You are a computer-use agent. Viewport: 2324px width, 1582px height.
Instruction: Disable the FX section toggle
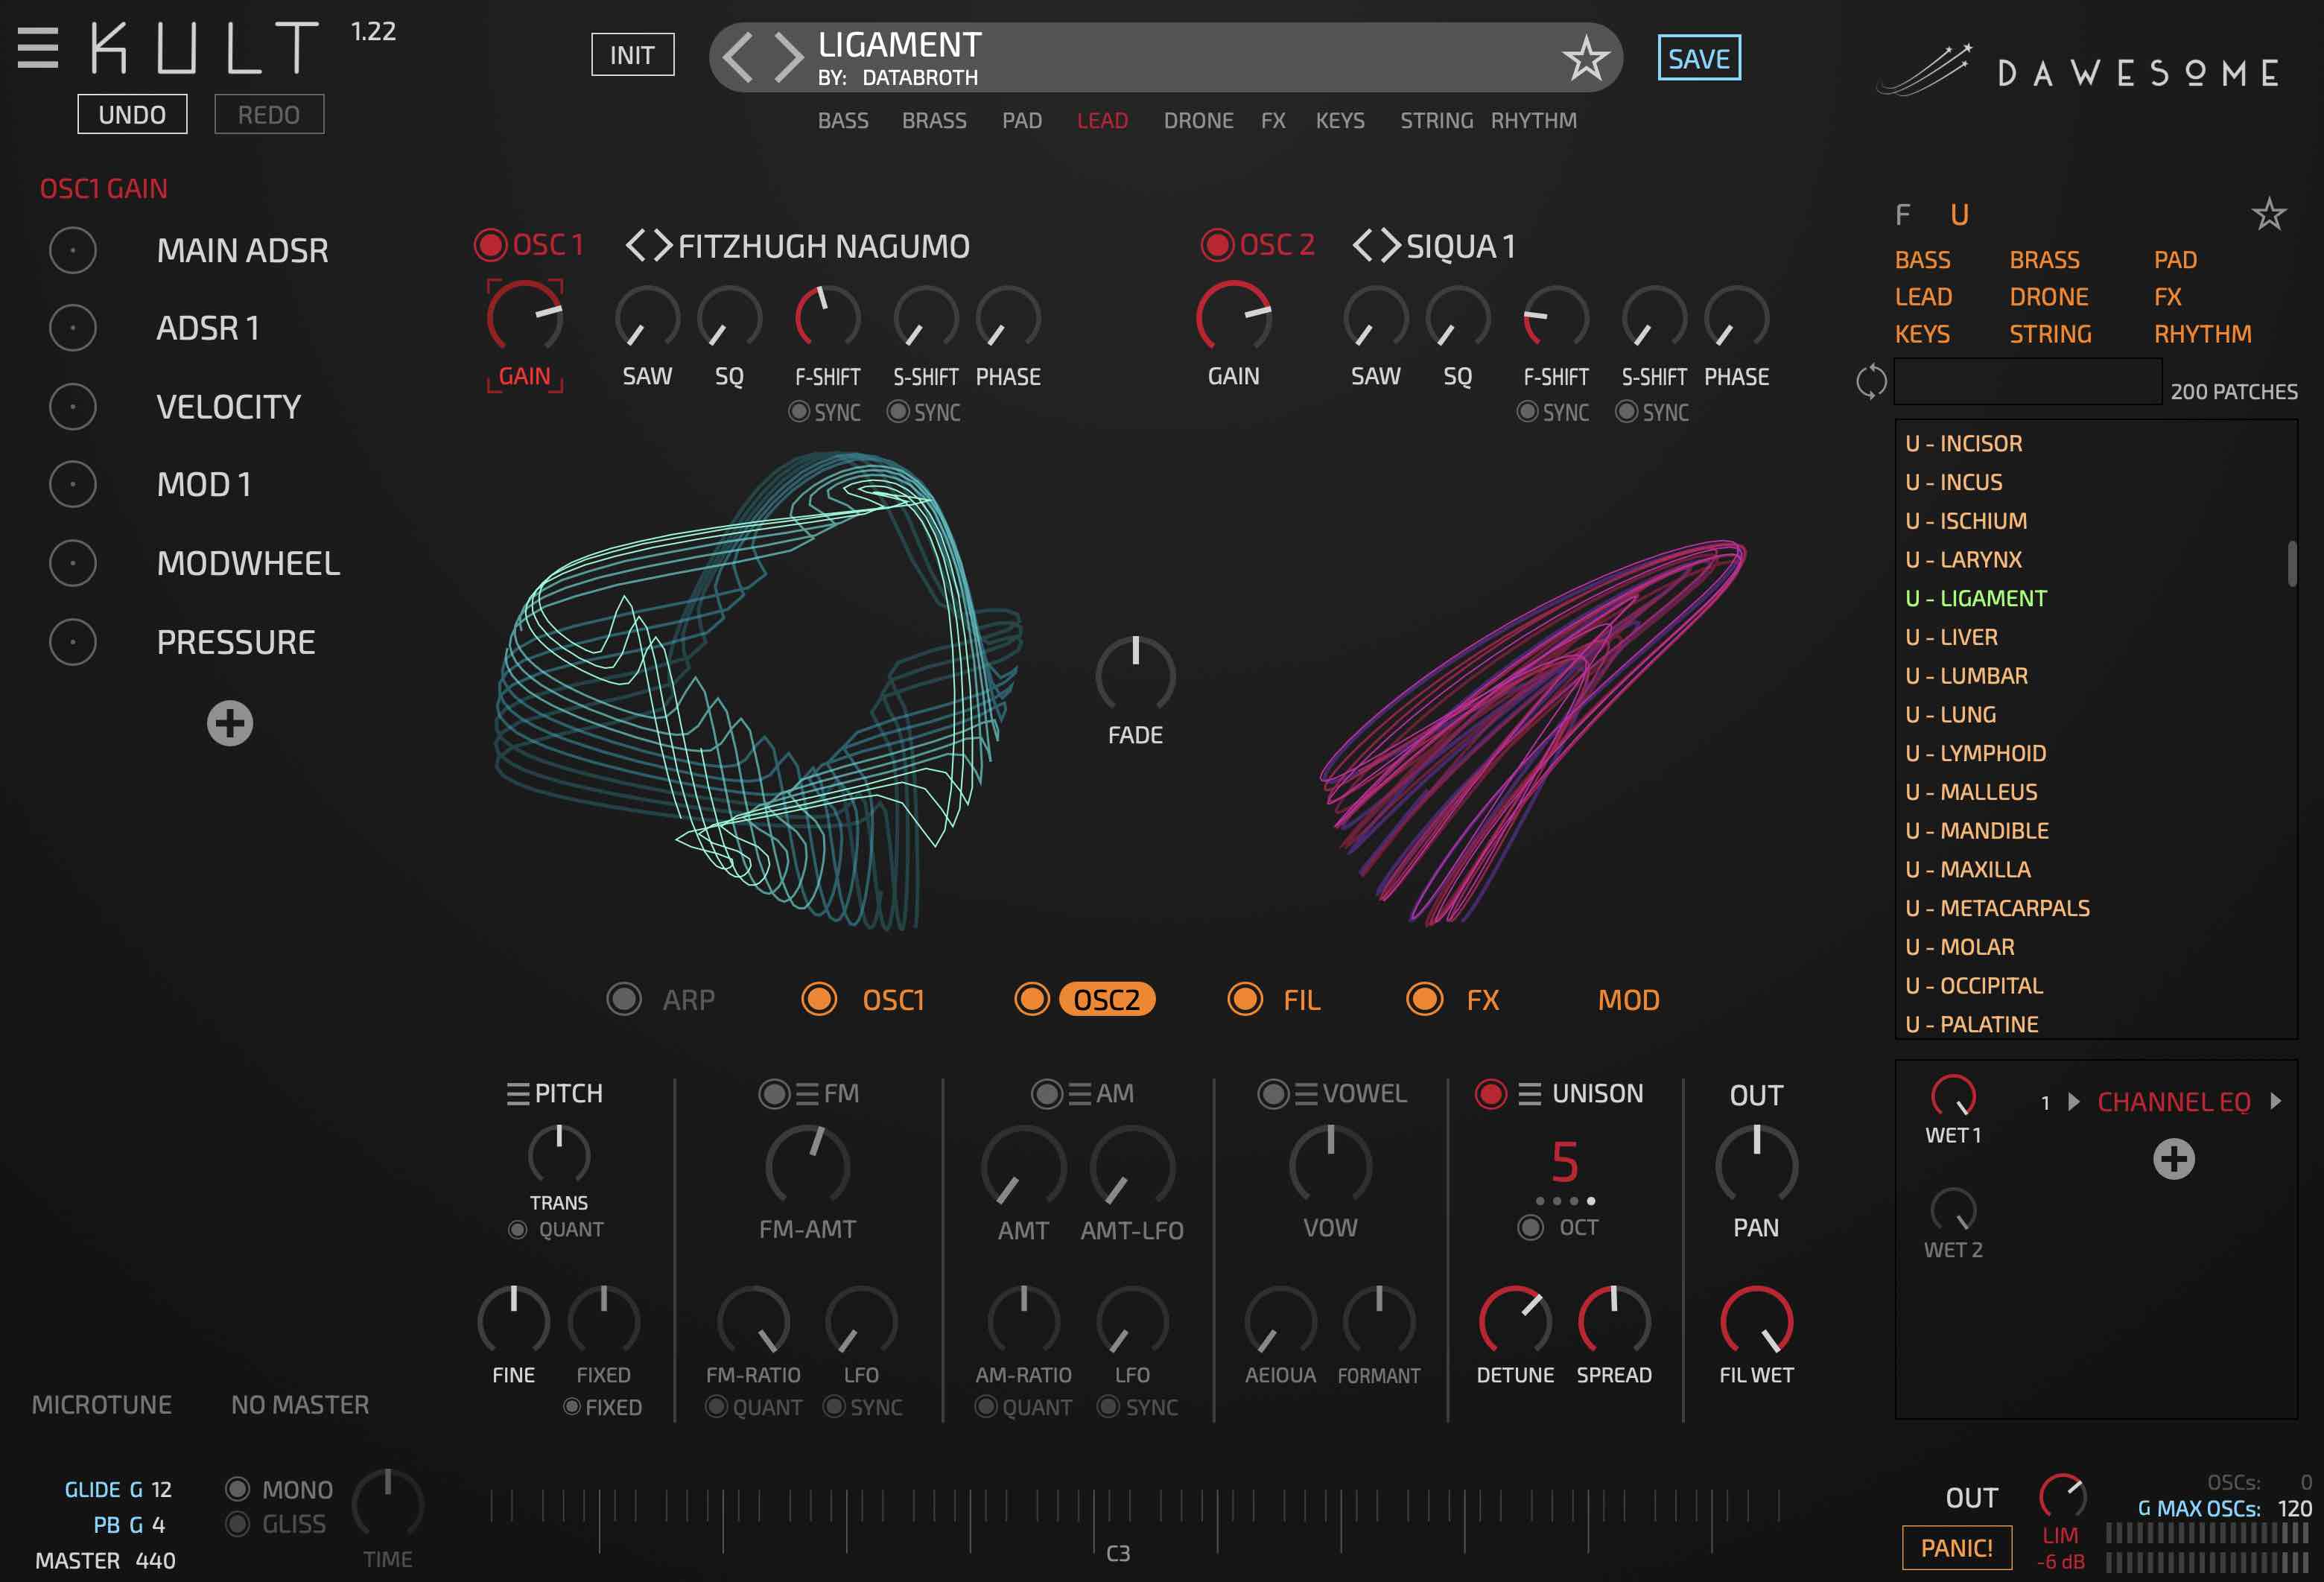click(x=1424, y=999)
